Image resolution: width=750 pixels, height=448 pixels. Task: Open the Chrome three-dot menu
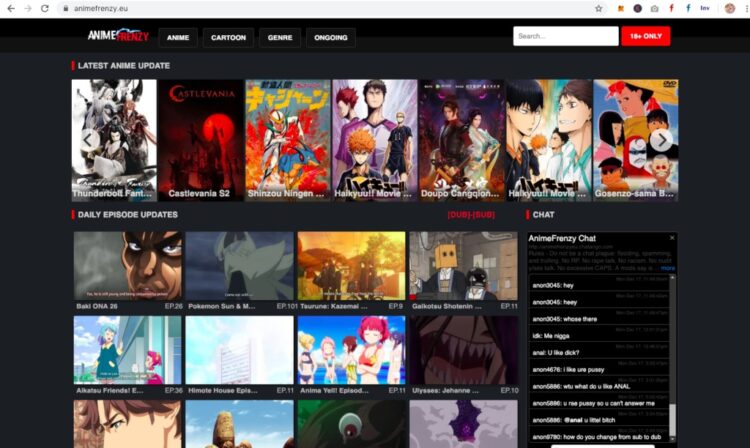pos(745,8)
